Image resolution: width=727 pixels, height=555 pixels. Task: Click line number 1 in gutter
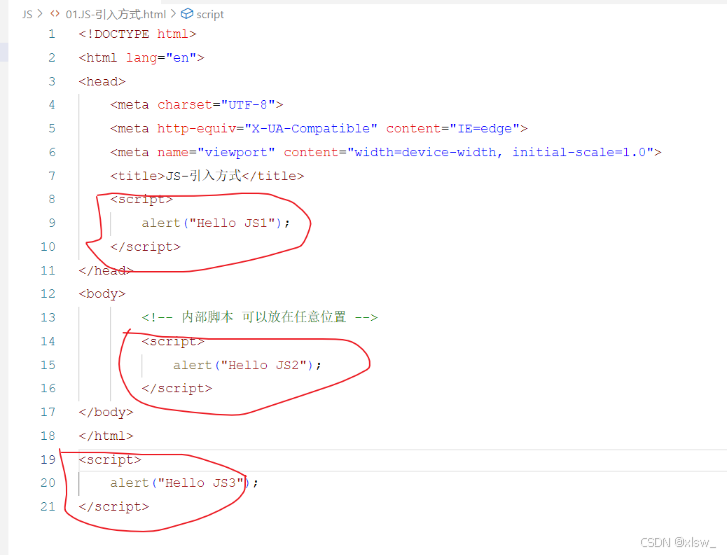coord(51,34)
